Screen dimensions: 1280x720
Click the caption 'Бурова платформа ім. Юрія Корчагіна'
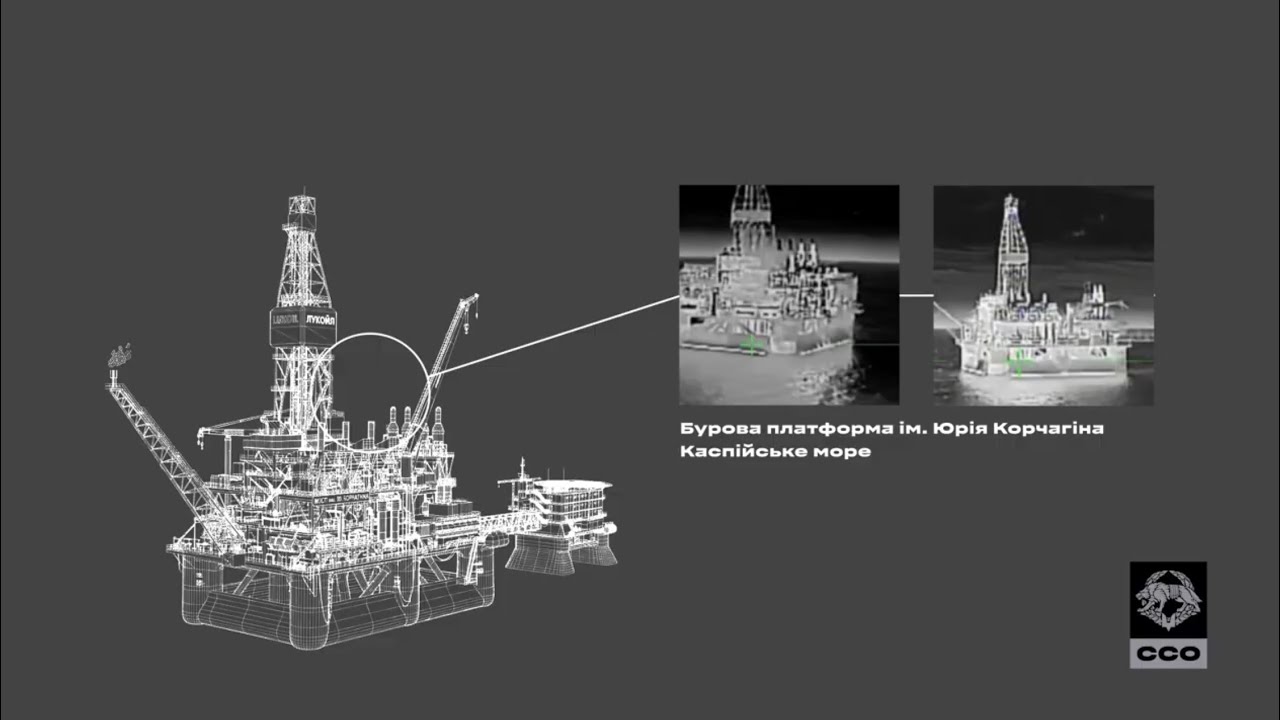pyautogui.click(x=891, y=428)
